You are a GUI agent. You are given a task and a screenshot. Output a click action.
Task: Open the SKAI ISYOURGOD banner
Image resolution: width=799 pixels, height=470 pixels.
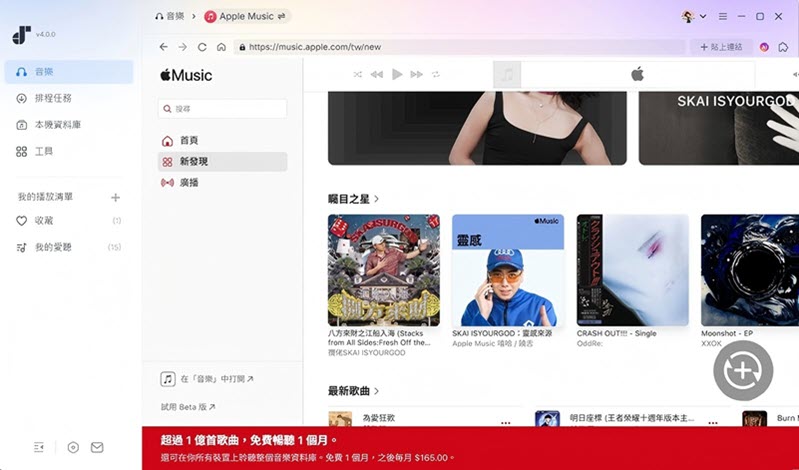point(718,128)
